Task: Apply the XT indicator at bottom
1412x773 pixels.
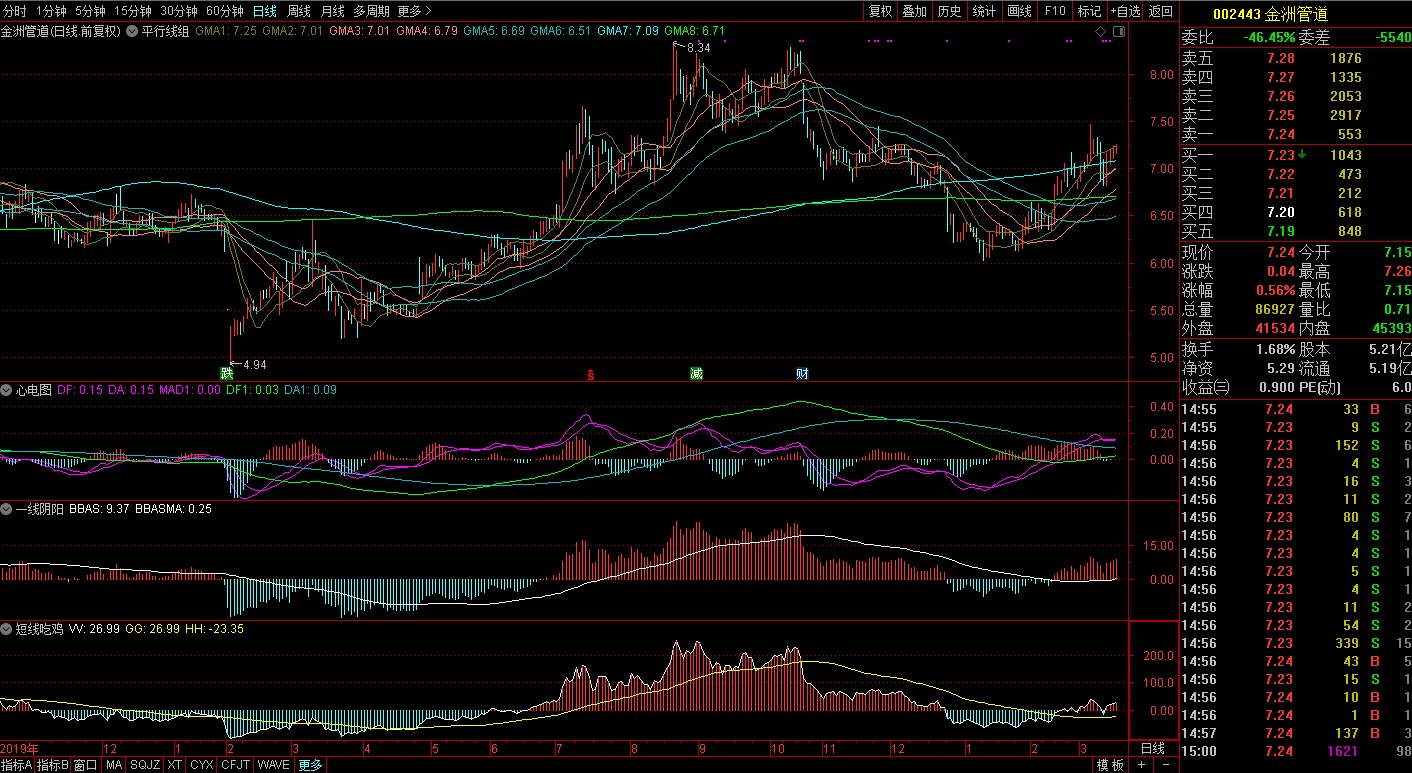Action: [175, 765]
